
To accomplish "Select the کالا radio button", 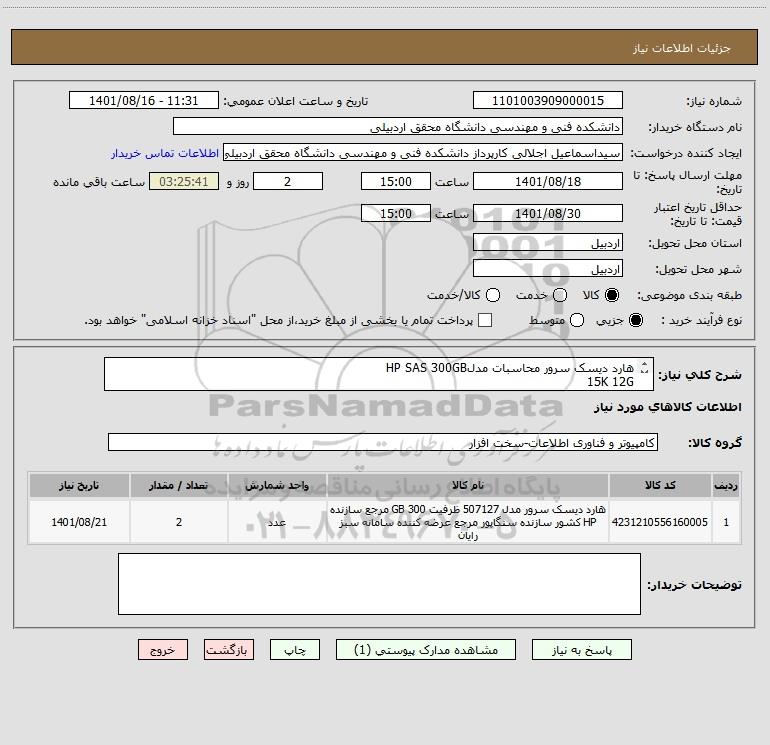I will tap(612, 295).
